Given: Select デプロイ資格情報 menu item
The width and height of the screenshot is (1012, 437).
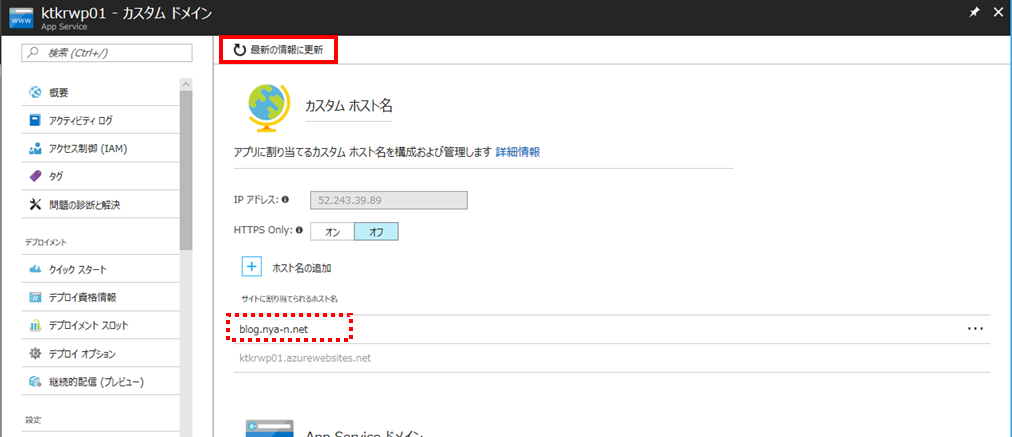Looking at the screenshot, I should 101,297.
